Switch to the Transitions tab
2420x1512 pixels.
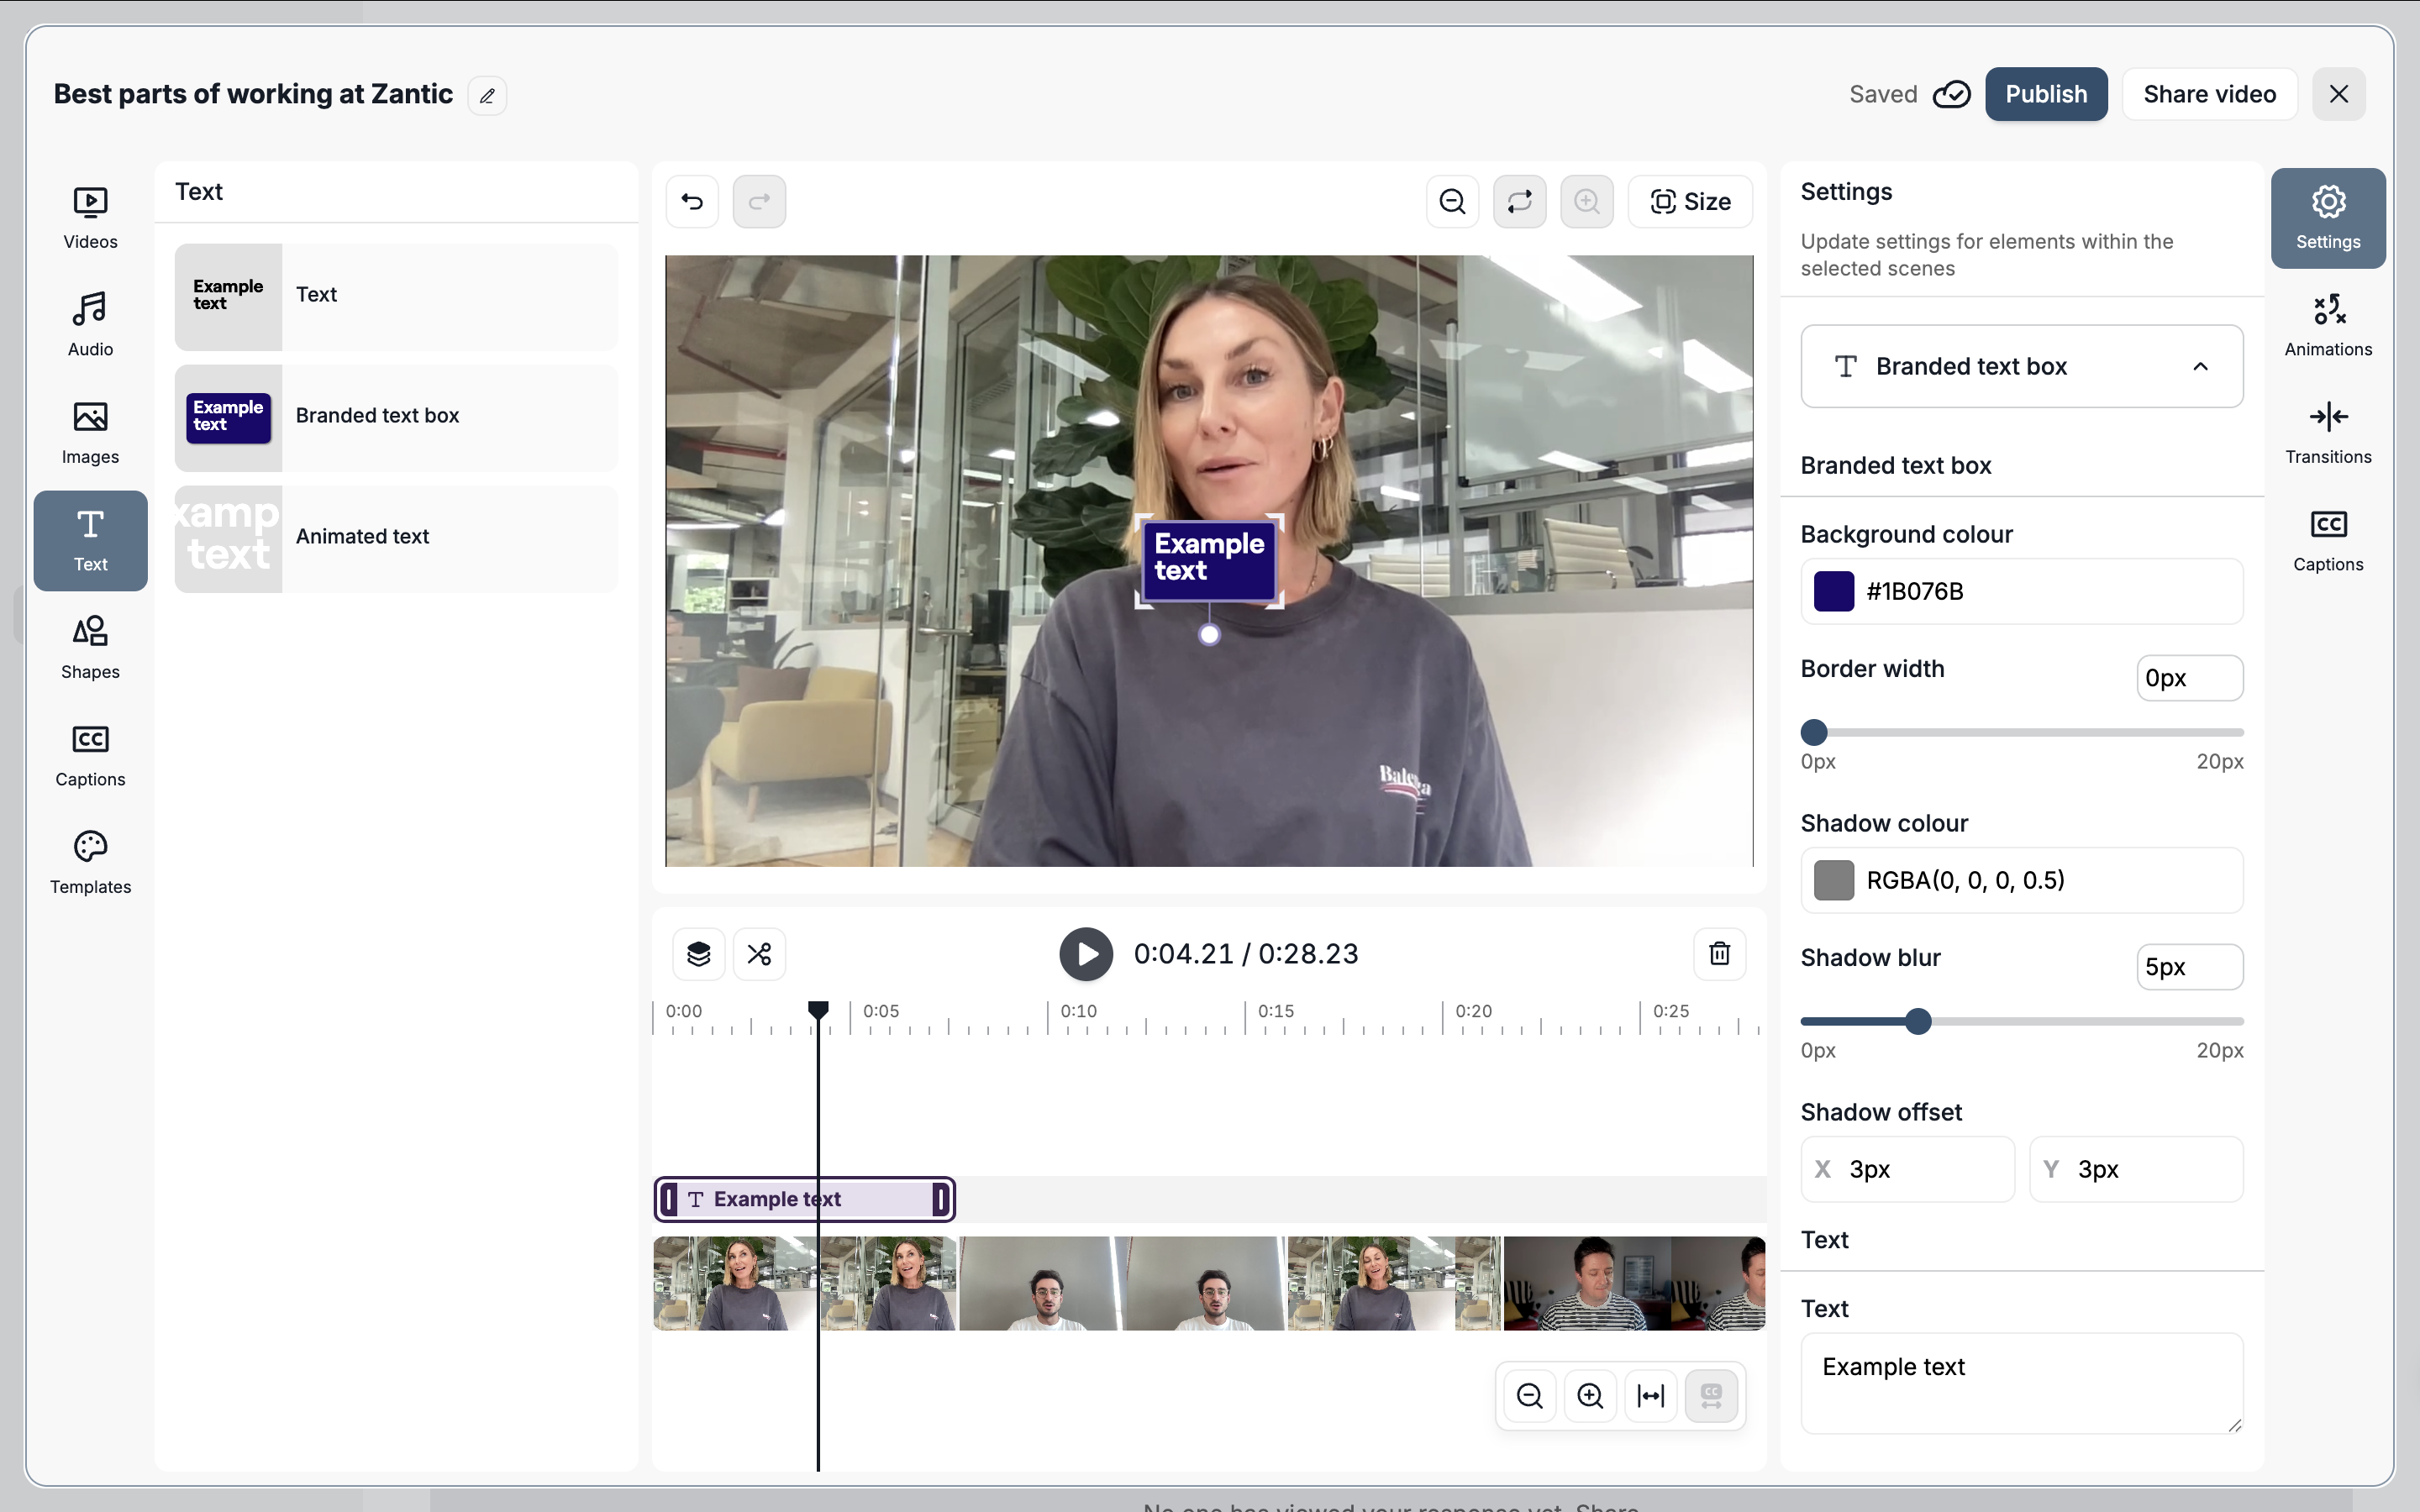[x=2327, y=433]
